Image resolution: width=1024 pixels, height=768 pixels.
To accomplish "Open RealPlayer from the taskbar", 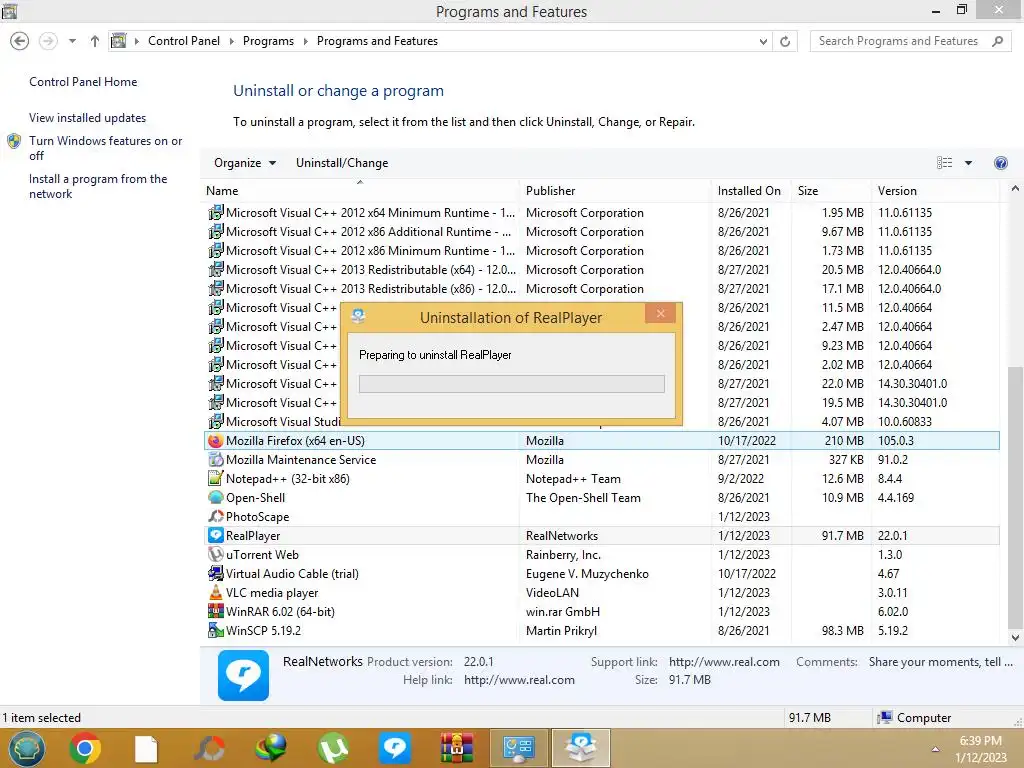I will pyautogui.click(x=394, y=748).
